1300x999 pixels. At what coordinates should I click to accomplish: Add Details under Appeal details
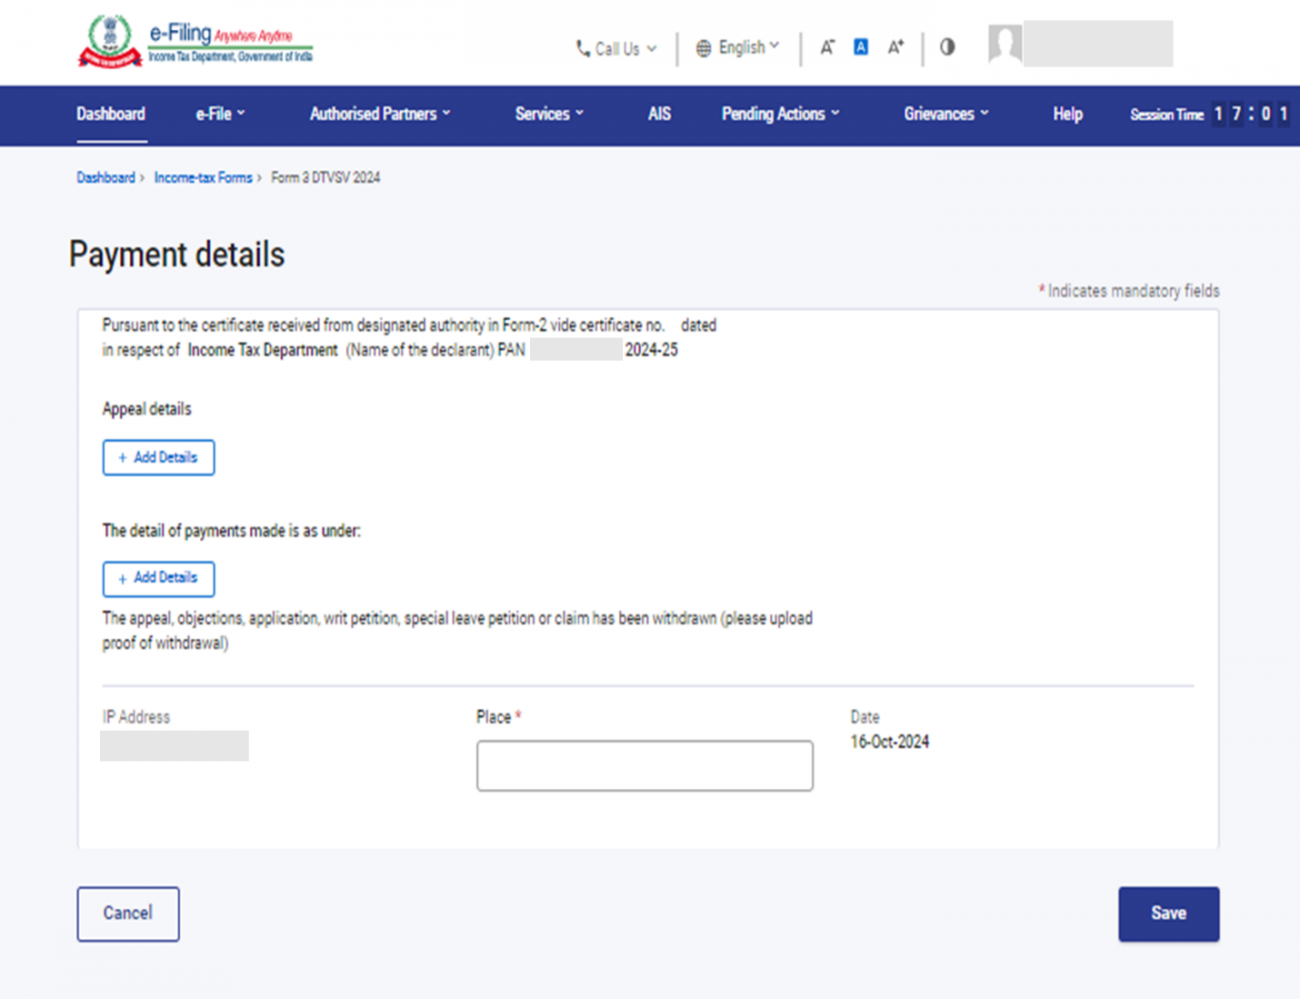point(158,457)
